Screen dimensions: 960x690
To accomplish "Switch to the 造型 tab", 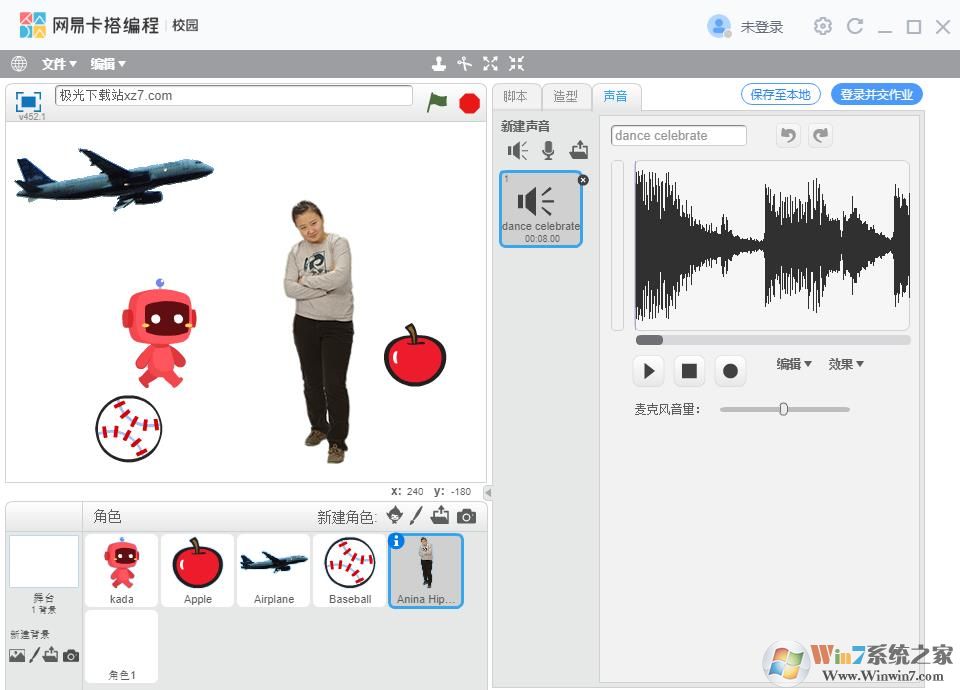I will tap(566, 96).
